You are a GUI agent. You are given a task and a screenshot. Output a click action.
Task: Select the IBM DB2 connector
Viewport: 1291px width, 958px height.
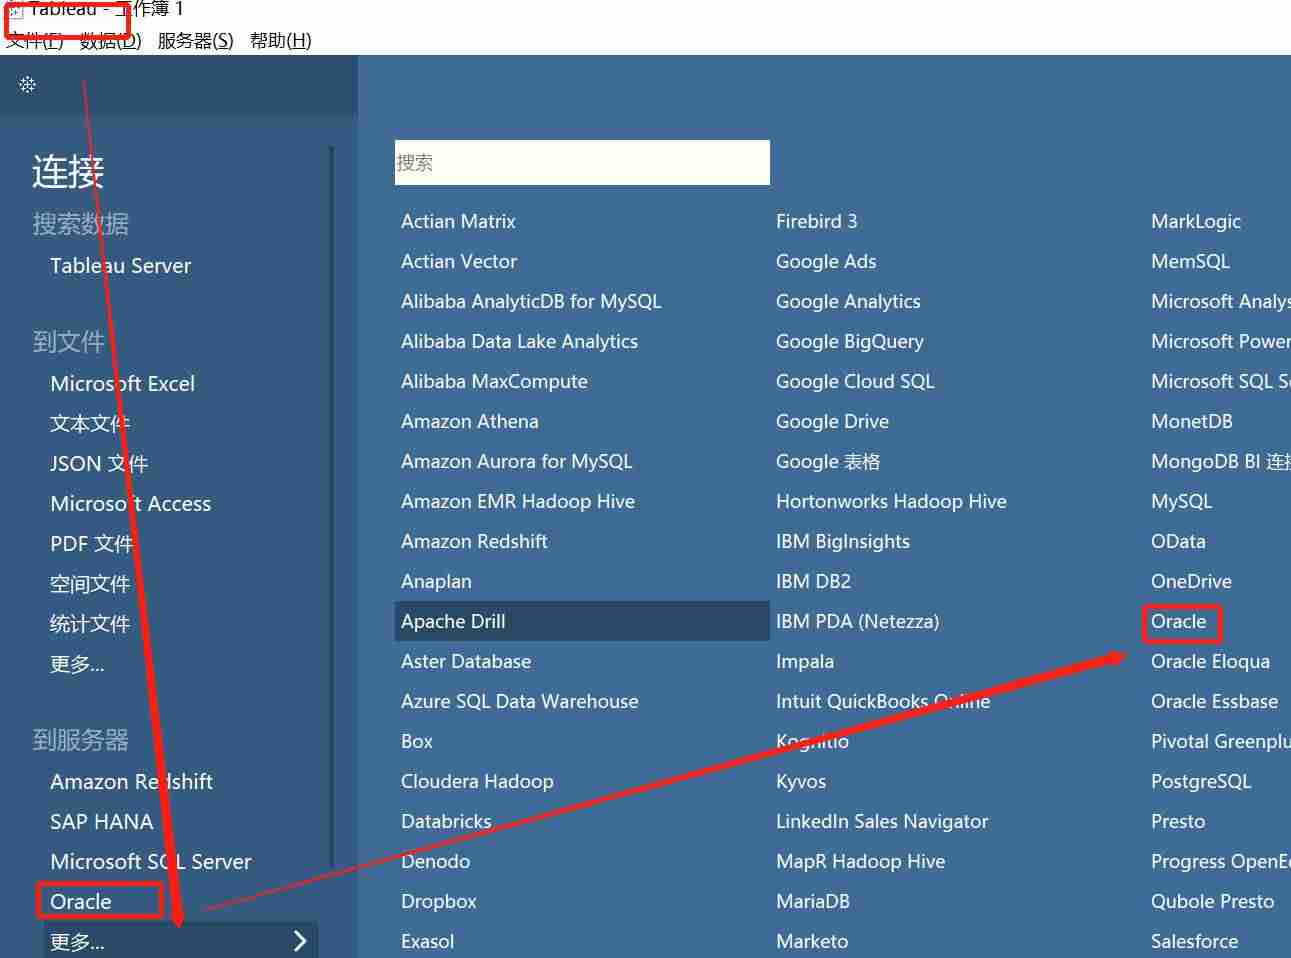813,581
